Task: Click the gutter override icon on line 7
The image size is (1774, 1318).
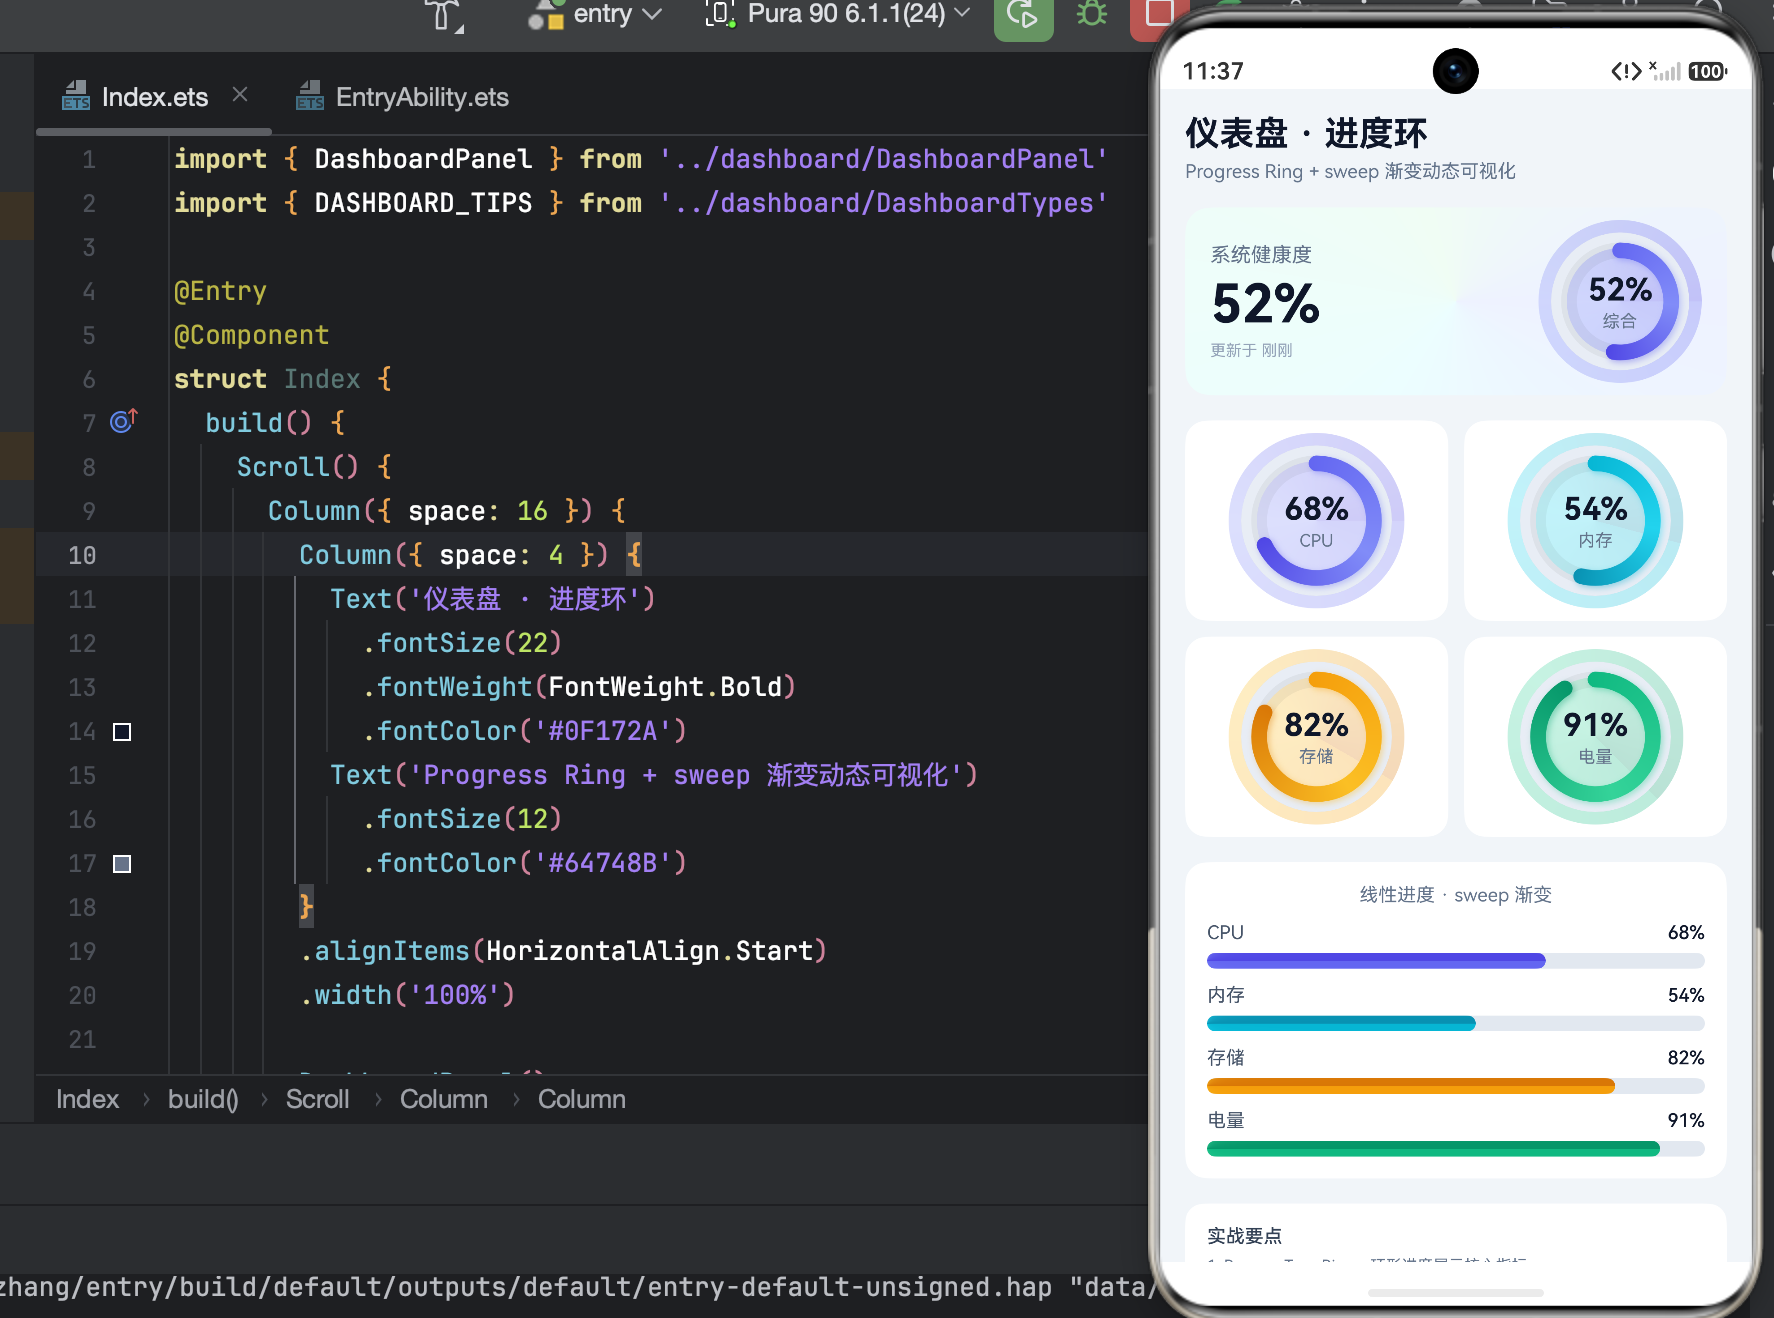Action: click(123, 421)
